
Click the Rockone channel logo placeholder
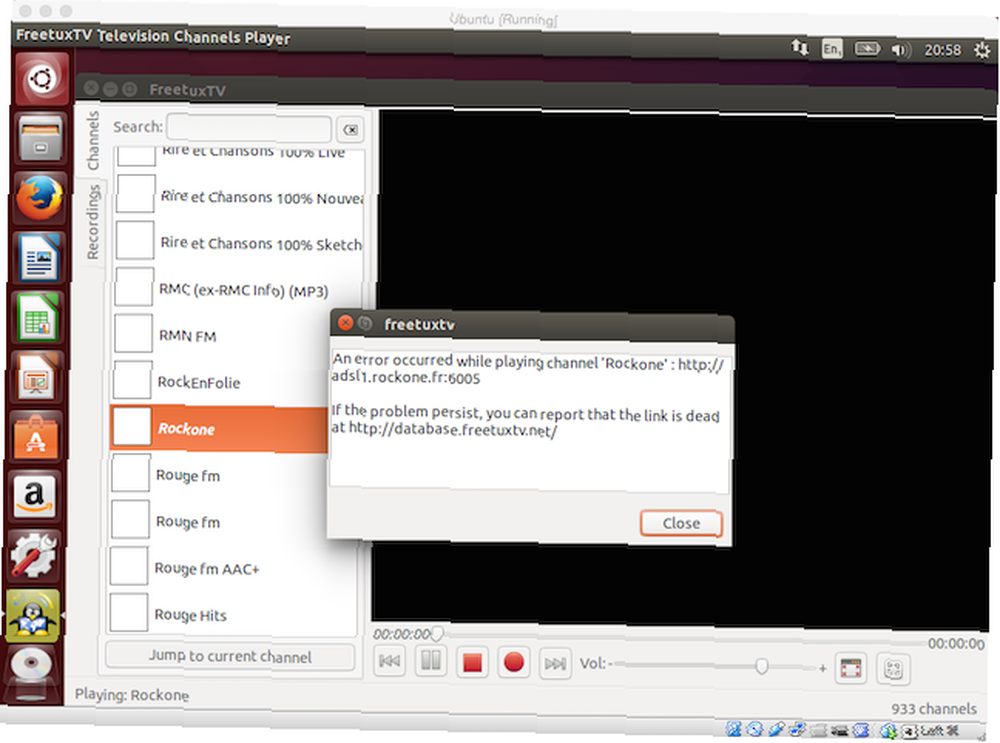131,427
